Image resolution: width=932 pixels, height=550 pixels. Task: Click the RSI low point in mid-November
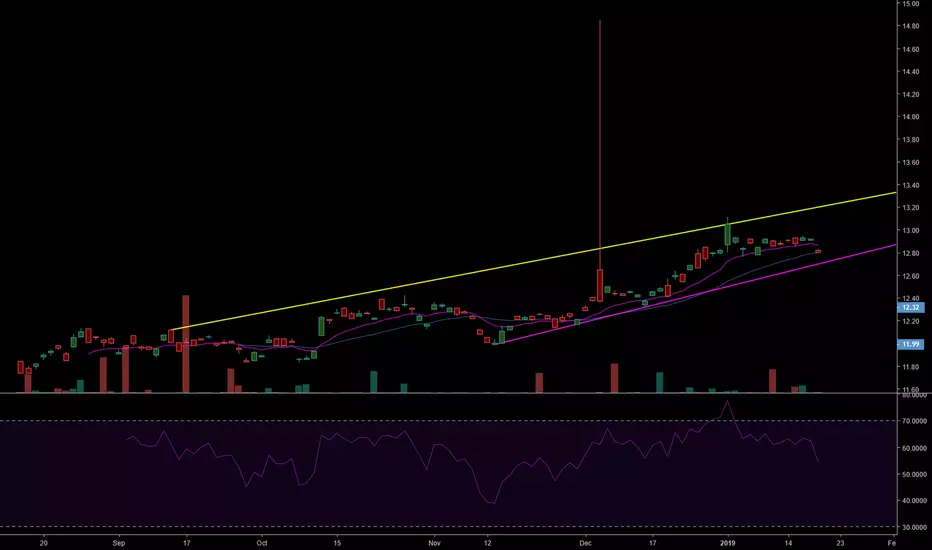tap(492, 502)
